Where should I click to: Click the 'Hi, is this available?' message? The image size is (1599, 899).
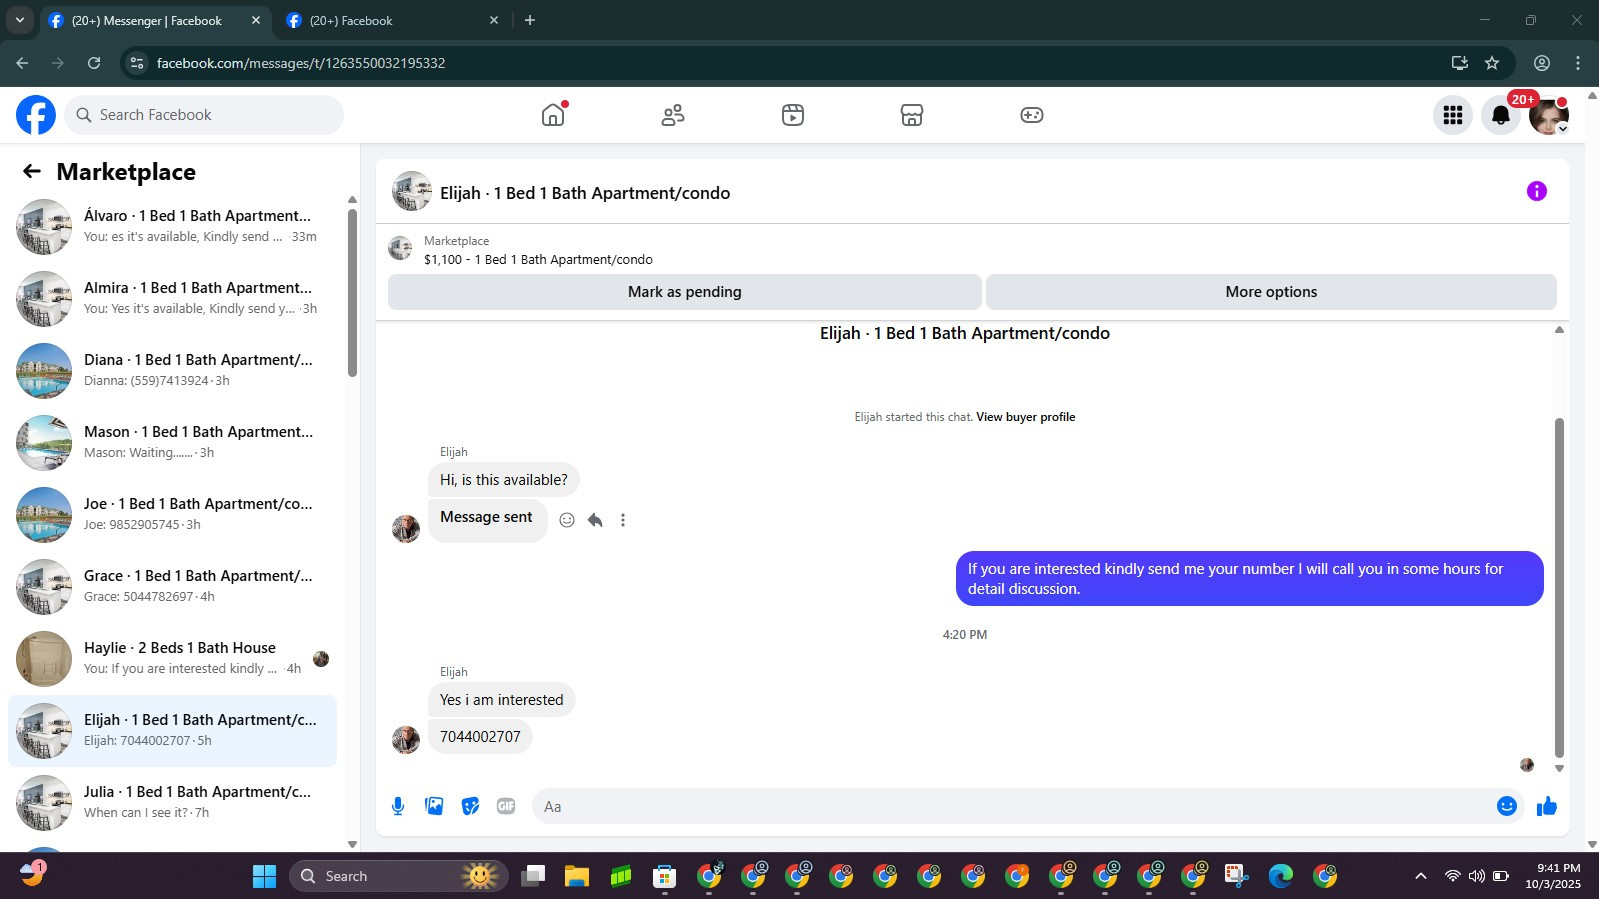click(504, 480)
